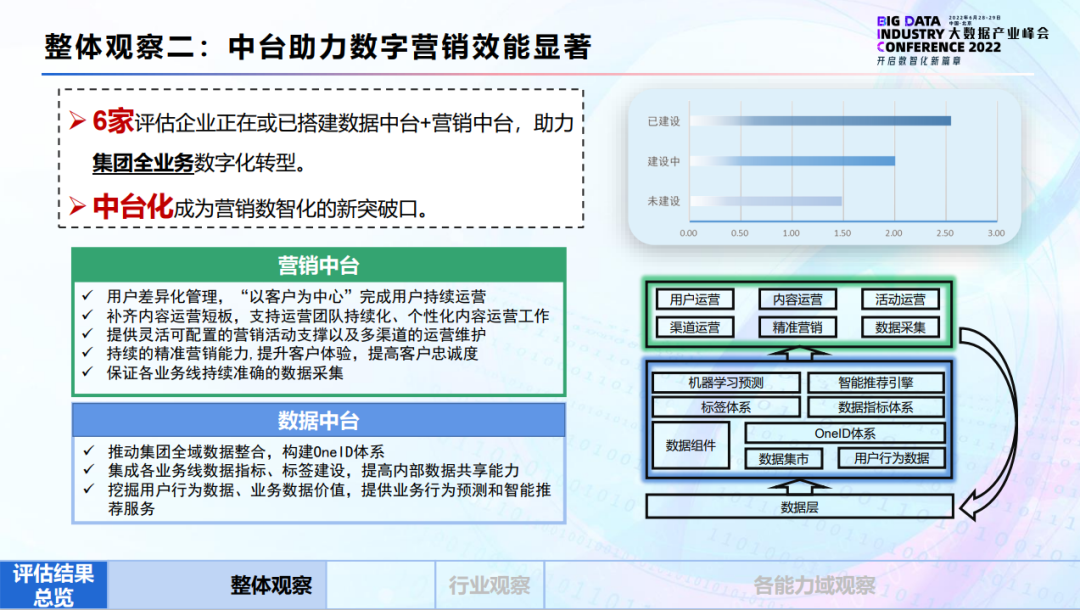Select the 内容运营 module box
Screen dimensions: 1080x610
tap(797, 299)
